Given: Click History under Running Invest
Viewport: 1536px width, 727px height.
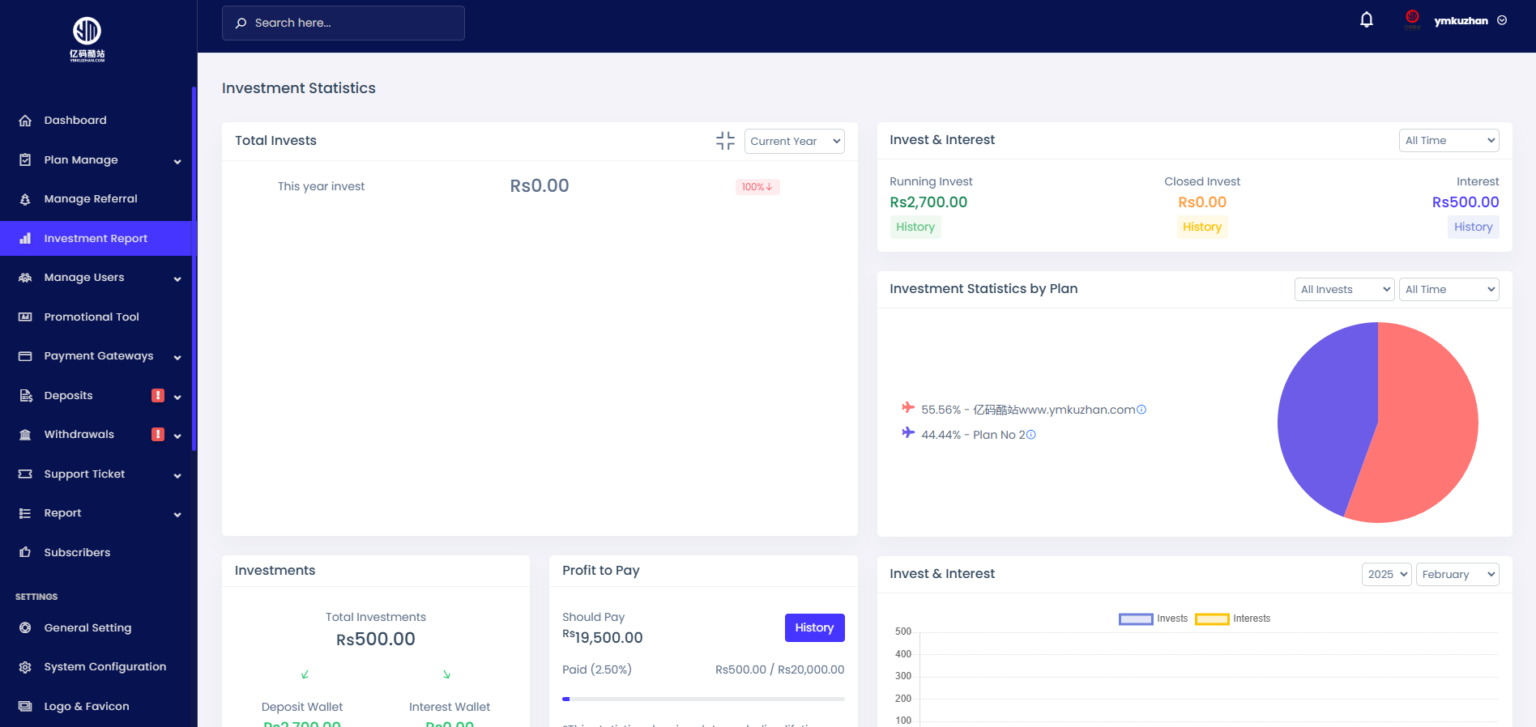Looking at the screenshot, I should coord(915,227).
